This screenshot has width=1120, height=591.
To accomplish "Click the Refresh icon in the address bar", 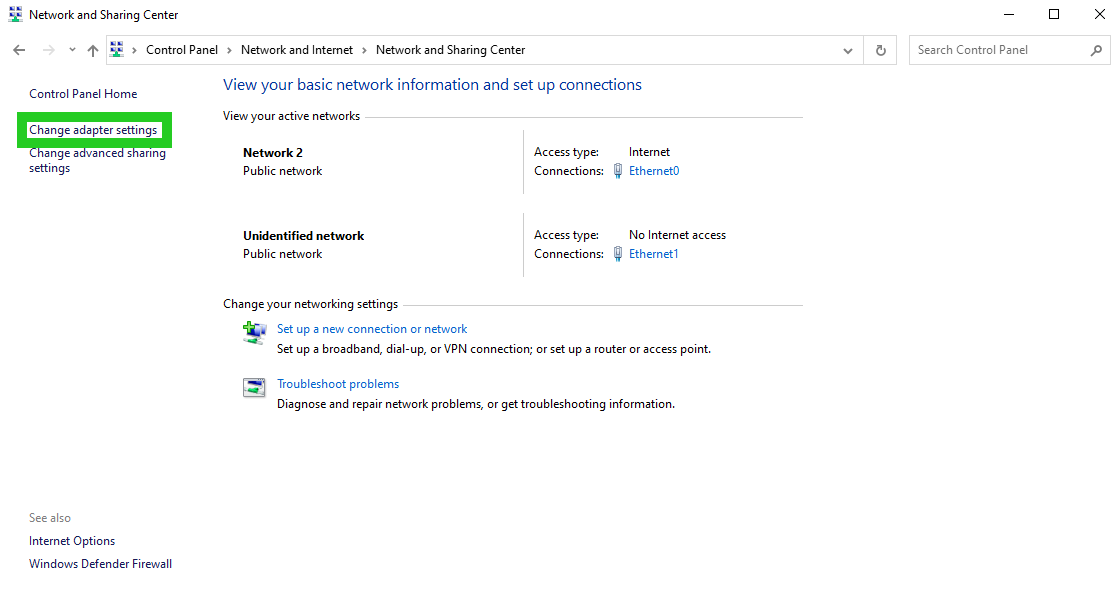I will 880,49.
